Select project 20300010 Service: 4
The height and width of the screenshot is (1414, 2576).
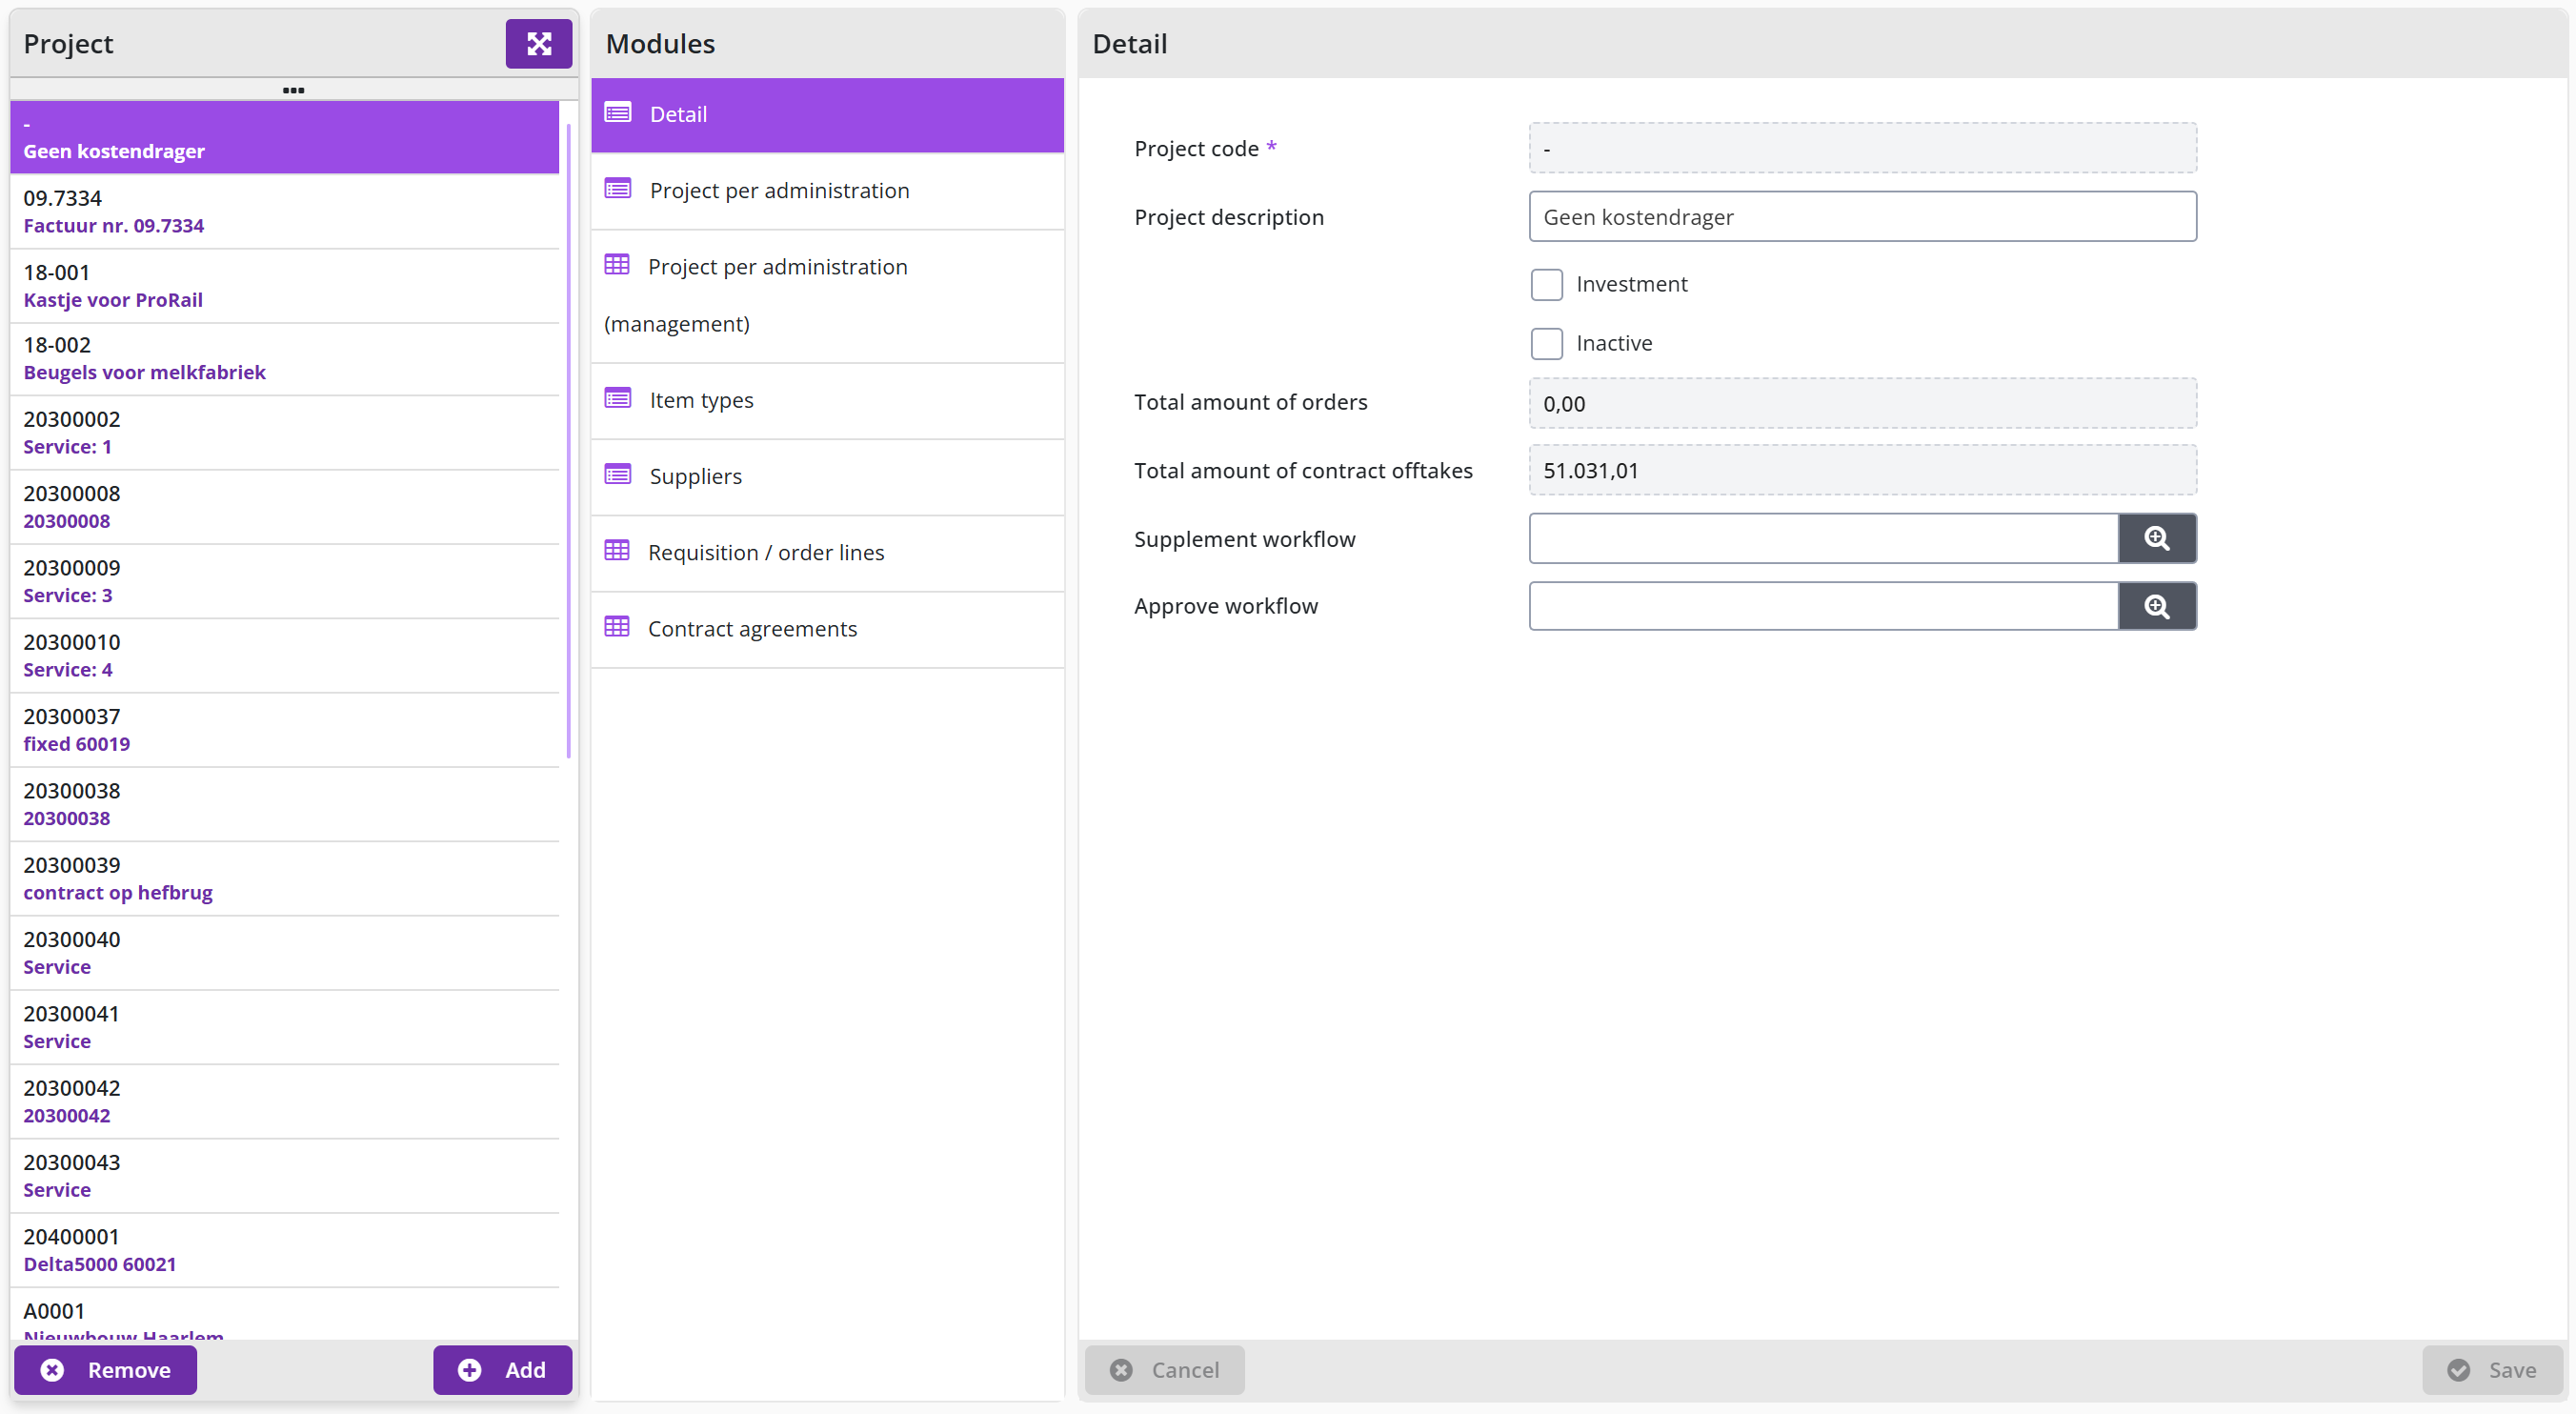pyautogui.click(x=284, y=656)
